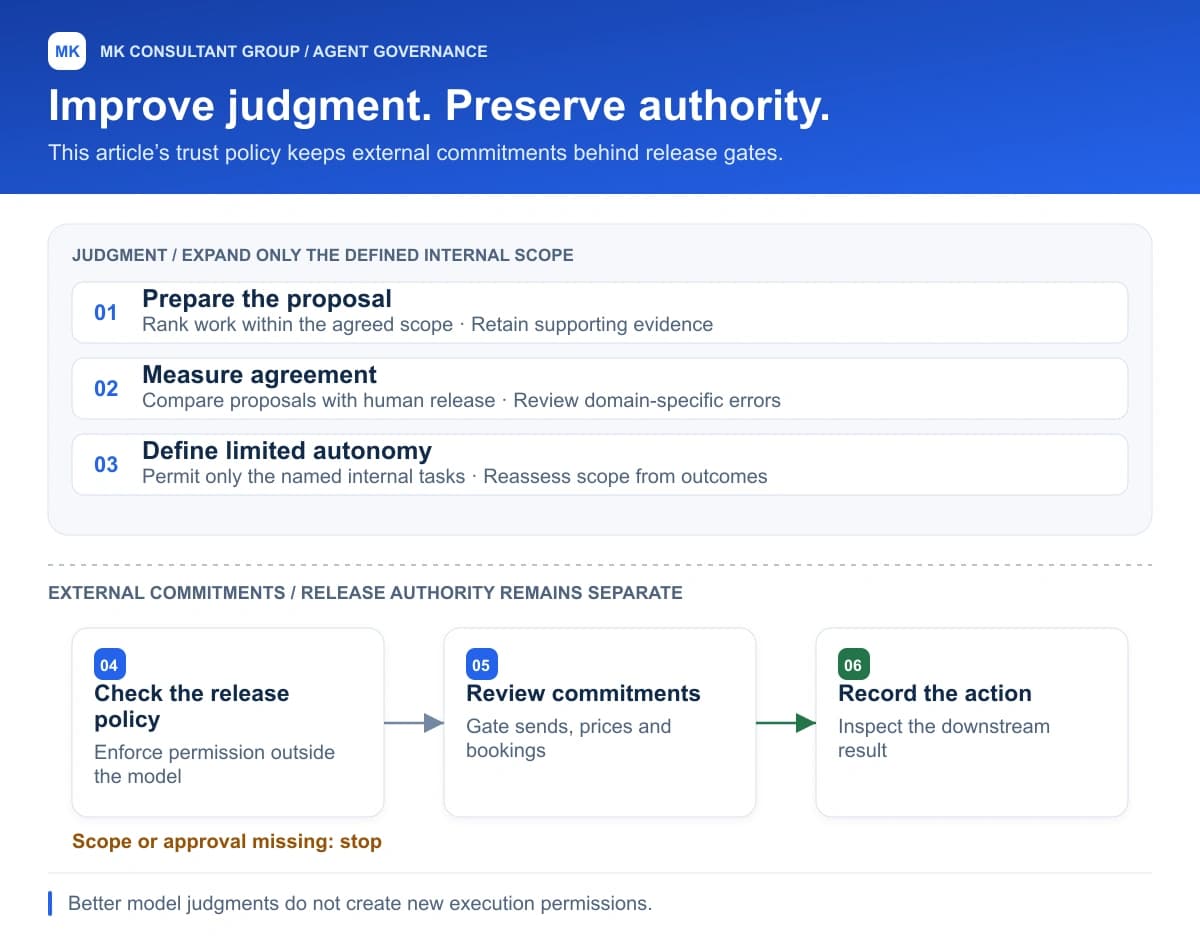This screenshot has height=940, width=1200.
Task: Click 'MK CONSULTANT GROUP / AGENT GOVERNANCE' header text
Action: (294, 51)
